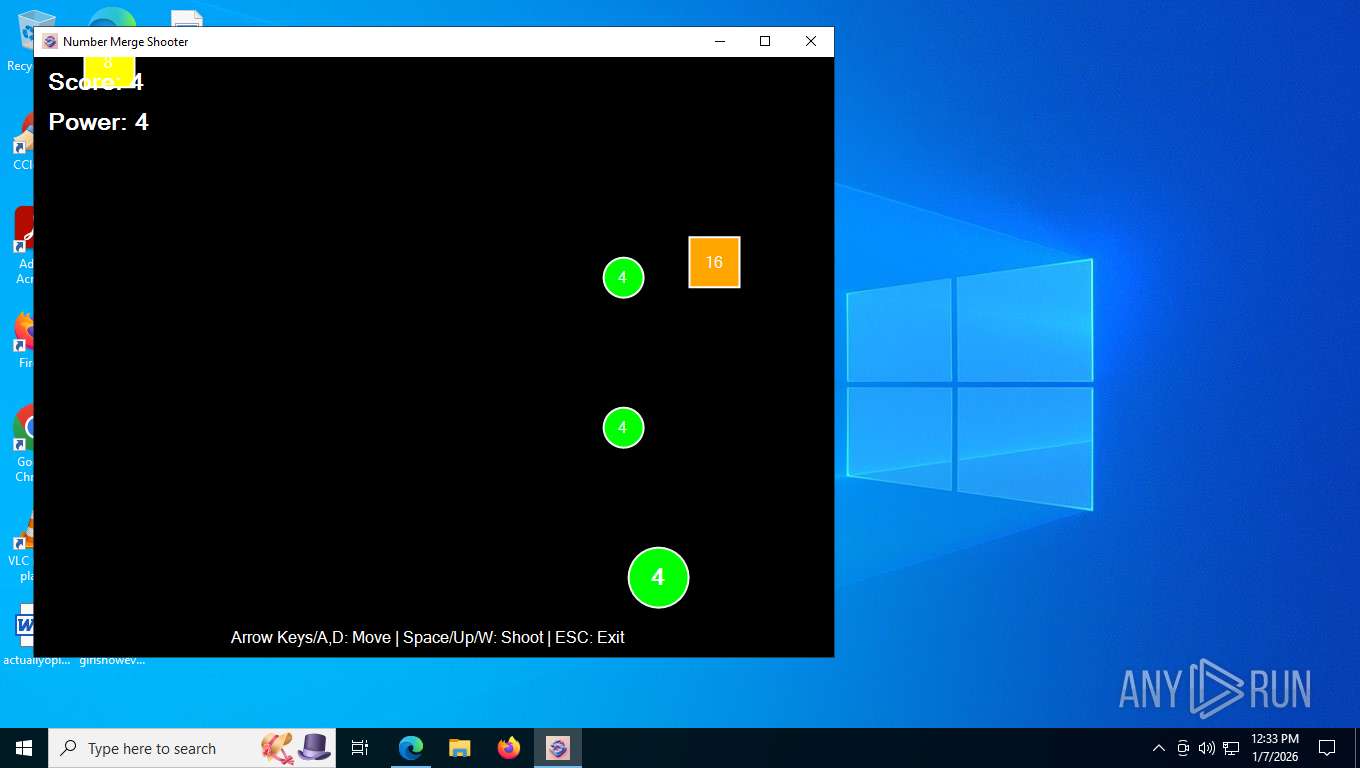
Task: Click the orange 16 block
Action: click(714, 262)
